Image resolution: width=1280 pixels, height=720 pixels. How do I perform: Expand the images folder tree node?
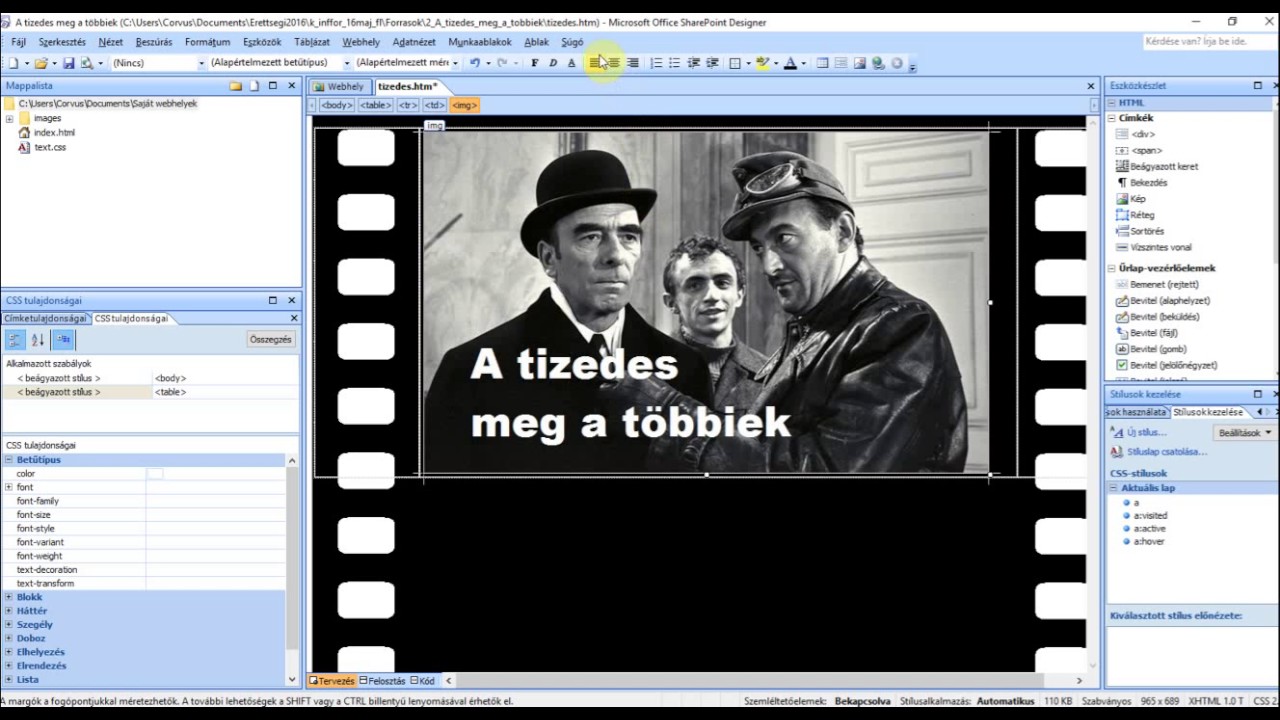9,118
